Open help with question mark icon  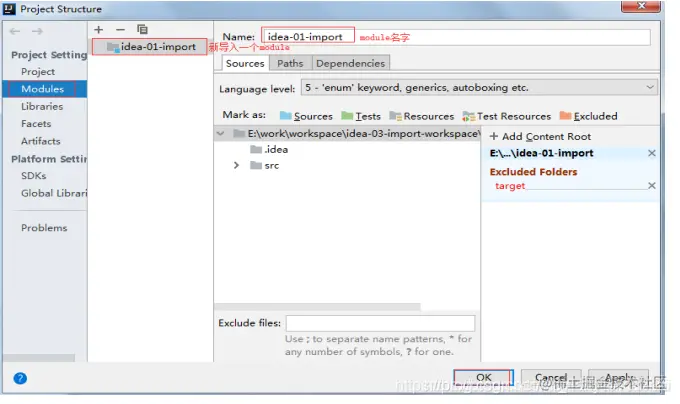(20, 378)
